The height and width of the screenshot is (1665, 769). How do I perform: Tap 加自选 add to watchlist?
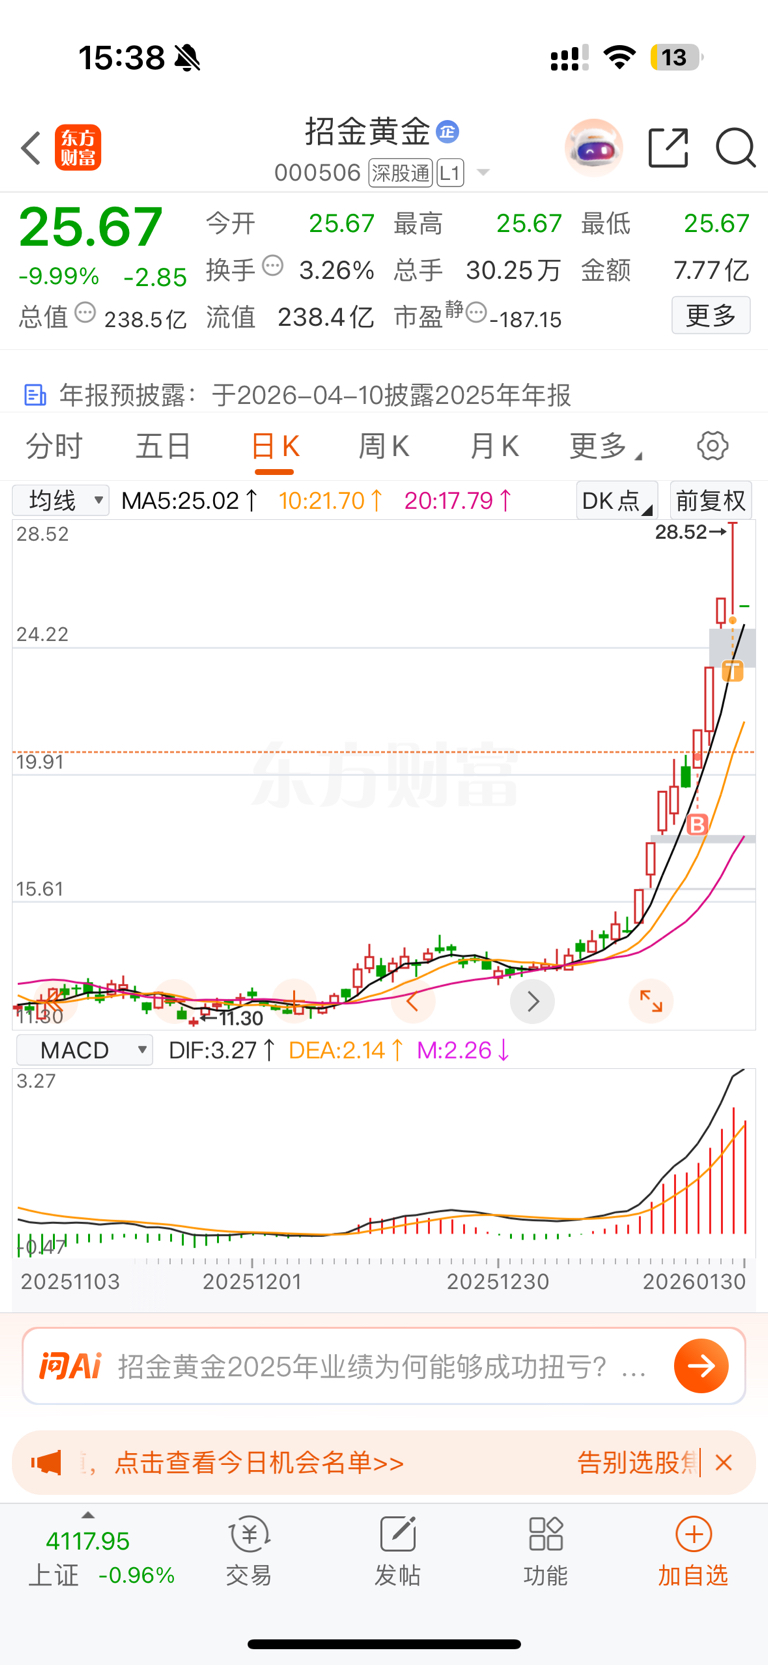[x=693, y=1551]
